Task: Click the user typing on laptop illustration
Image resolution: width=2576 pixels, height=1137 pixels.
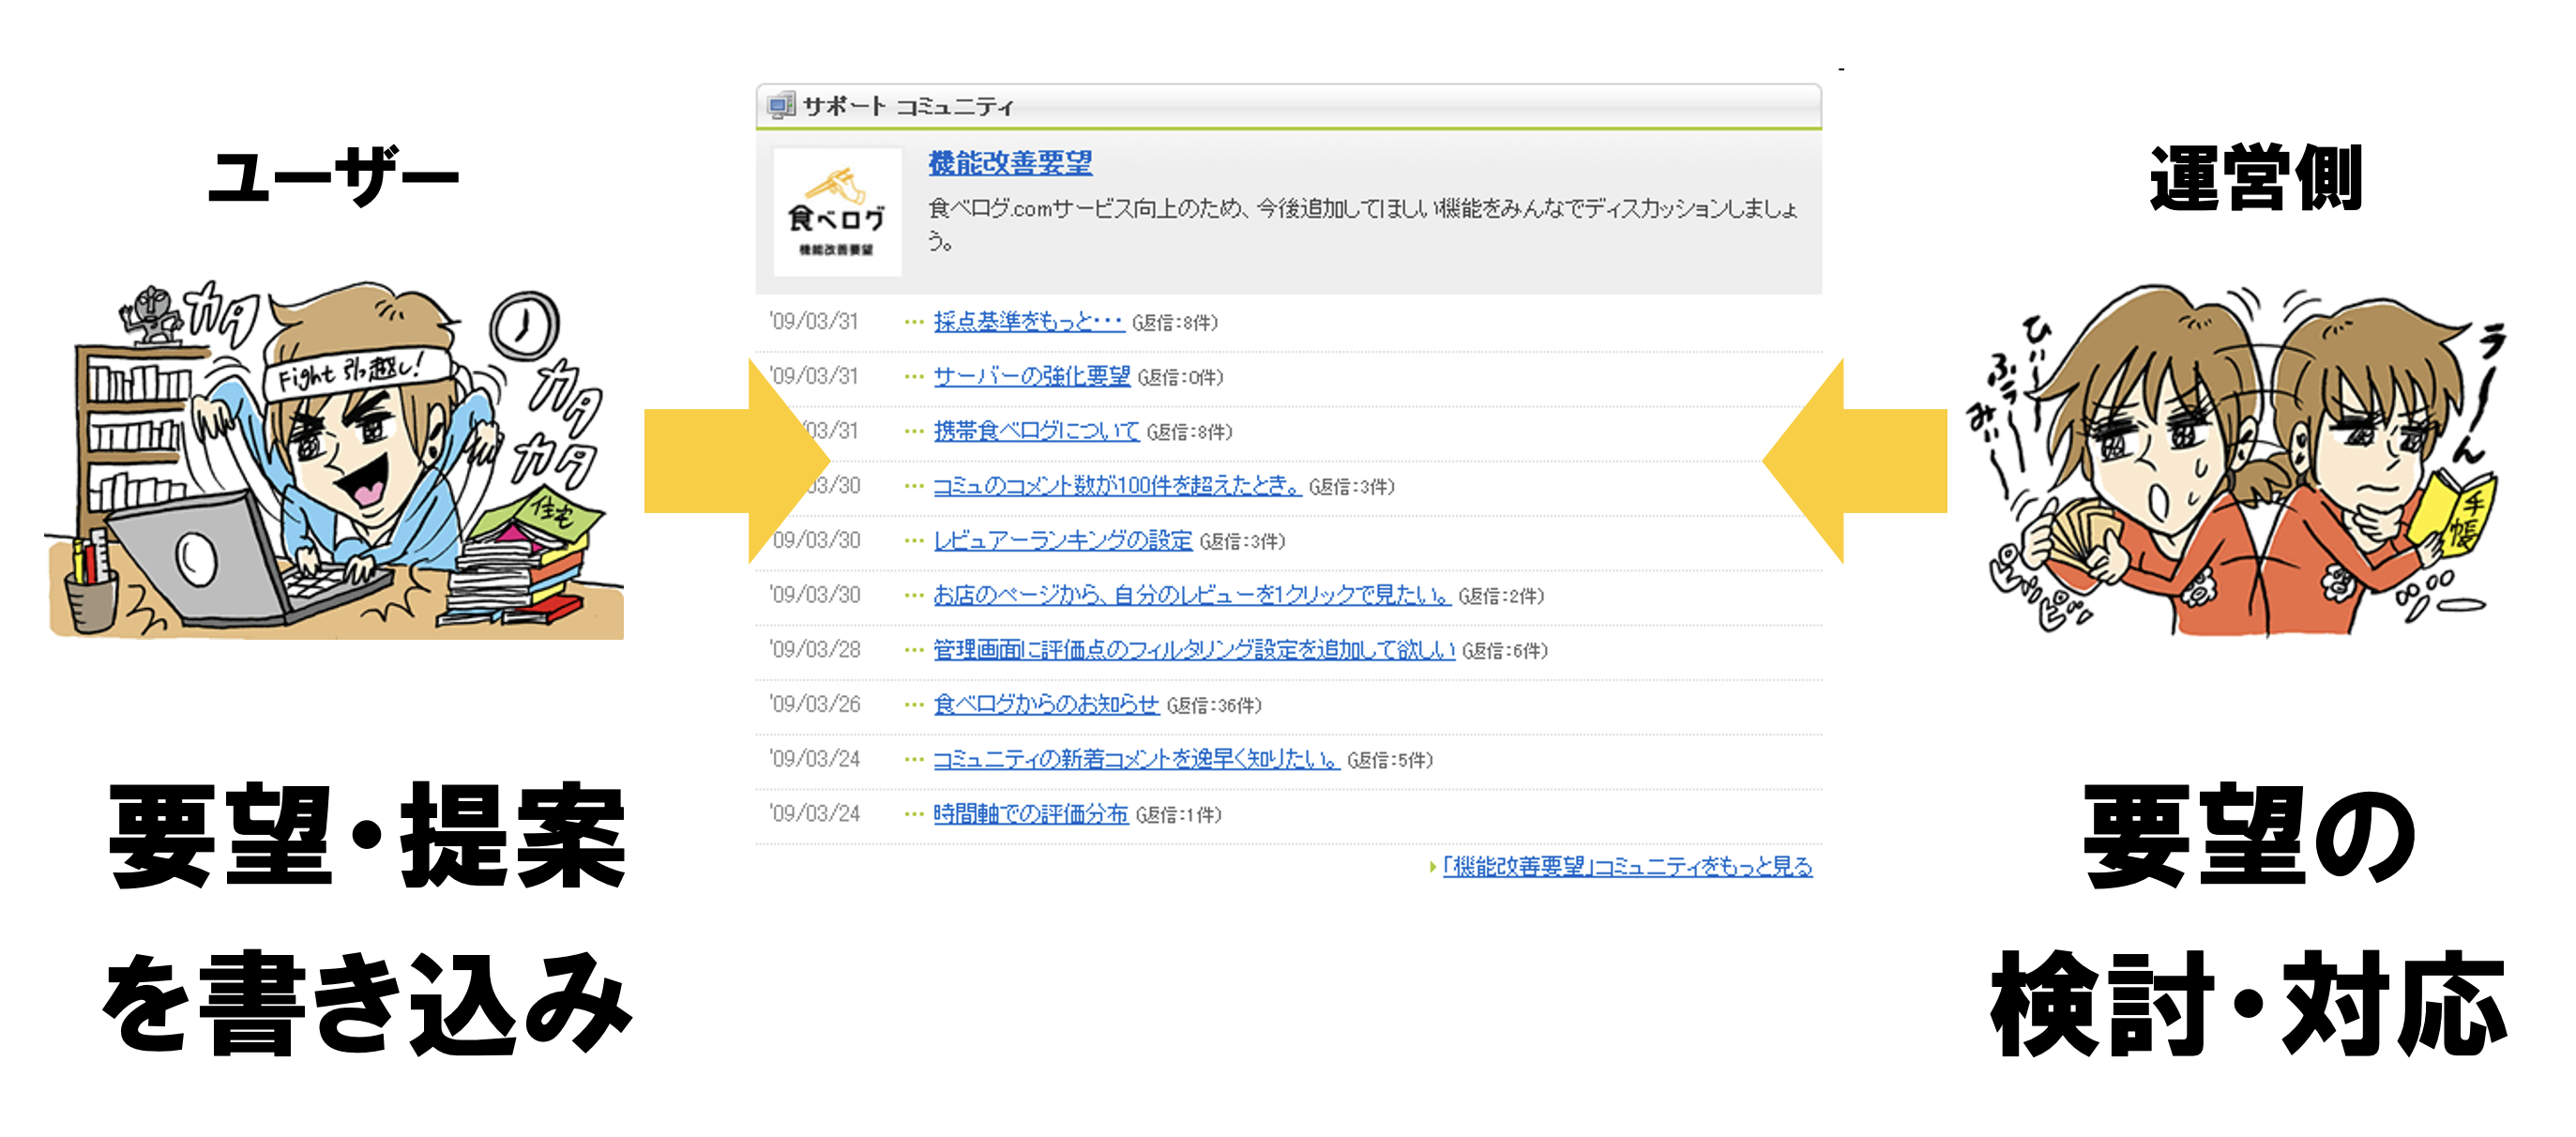Action: [335, 460]
